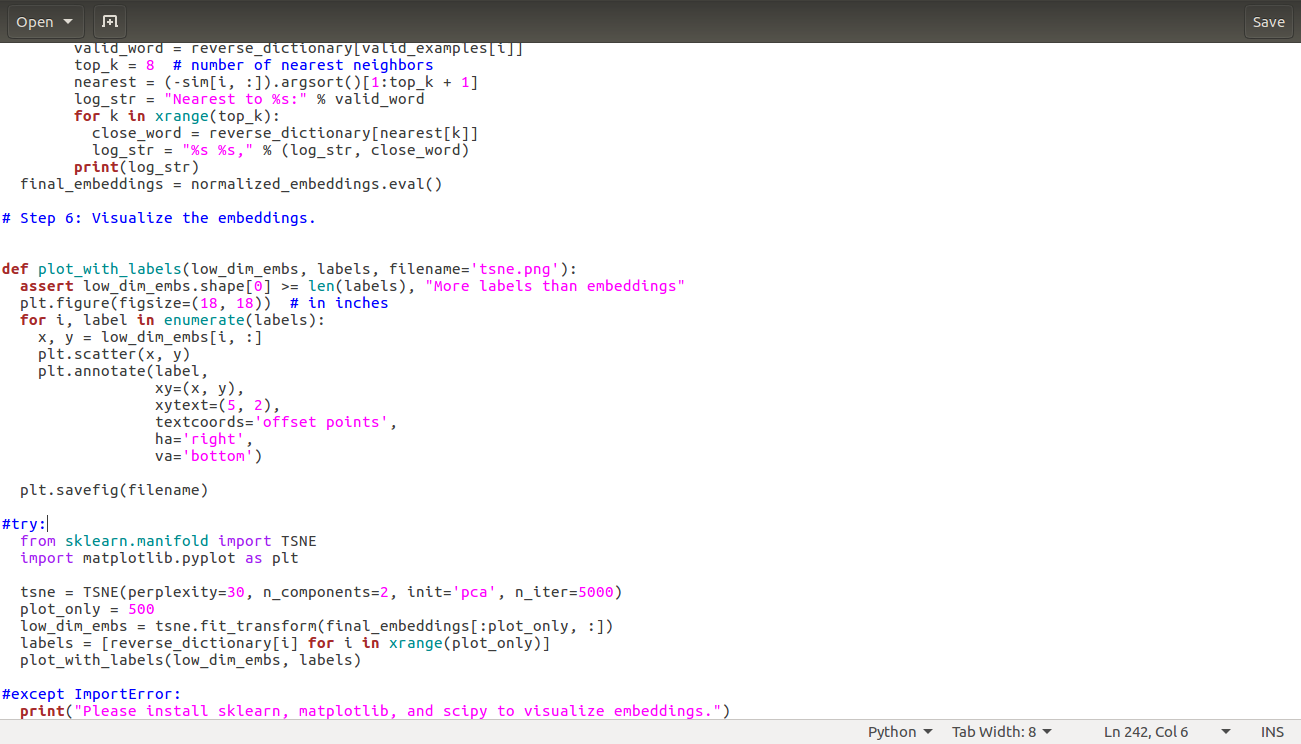Click the 'nearest = (-sim[i, :]).argsort()' line
1301x744 pixels.
[x=276, y=82]
